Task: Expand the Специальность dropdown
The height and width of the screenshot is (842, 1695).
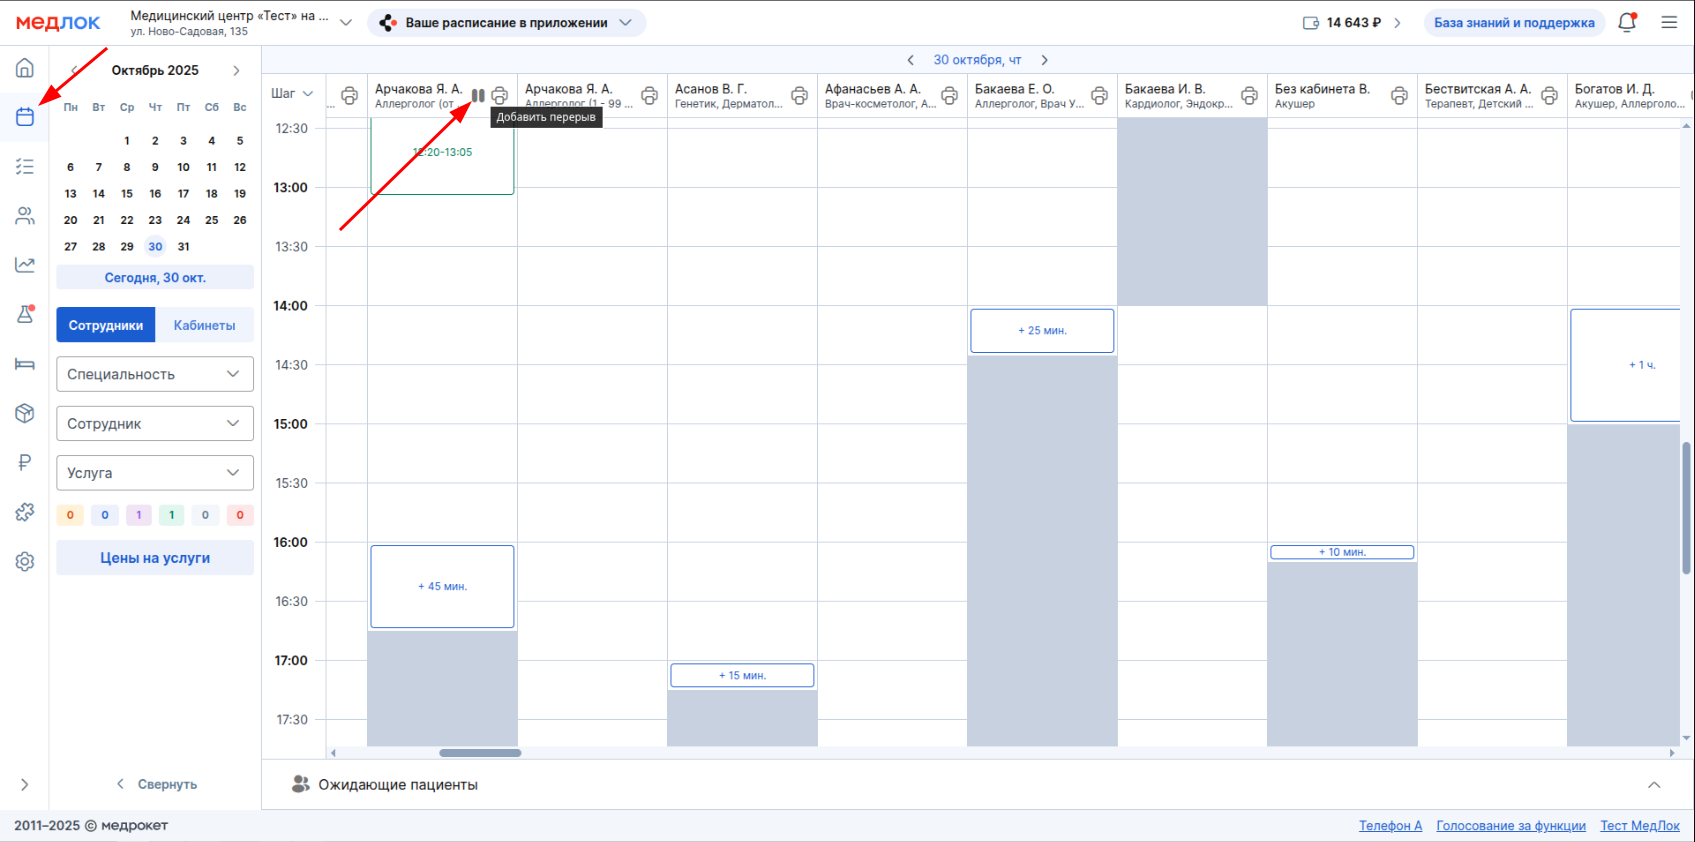Action: [x=155, y=374]
